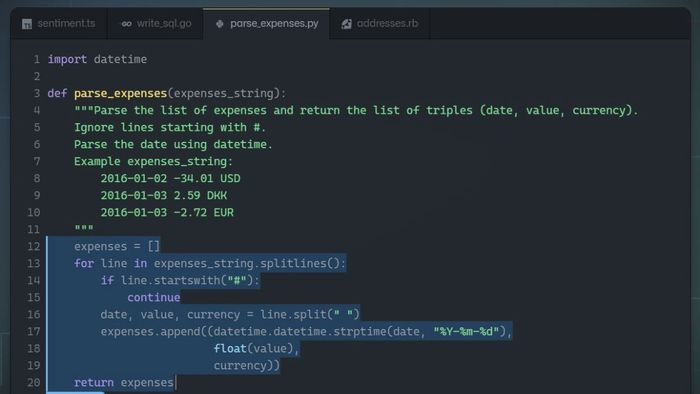This screenshot has height=394, width=700.
Task: Click line number 1 in the gutter
Action: [x=37, y=59]
